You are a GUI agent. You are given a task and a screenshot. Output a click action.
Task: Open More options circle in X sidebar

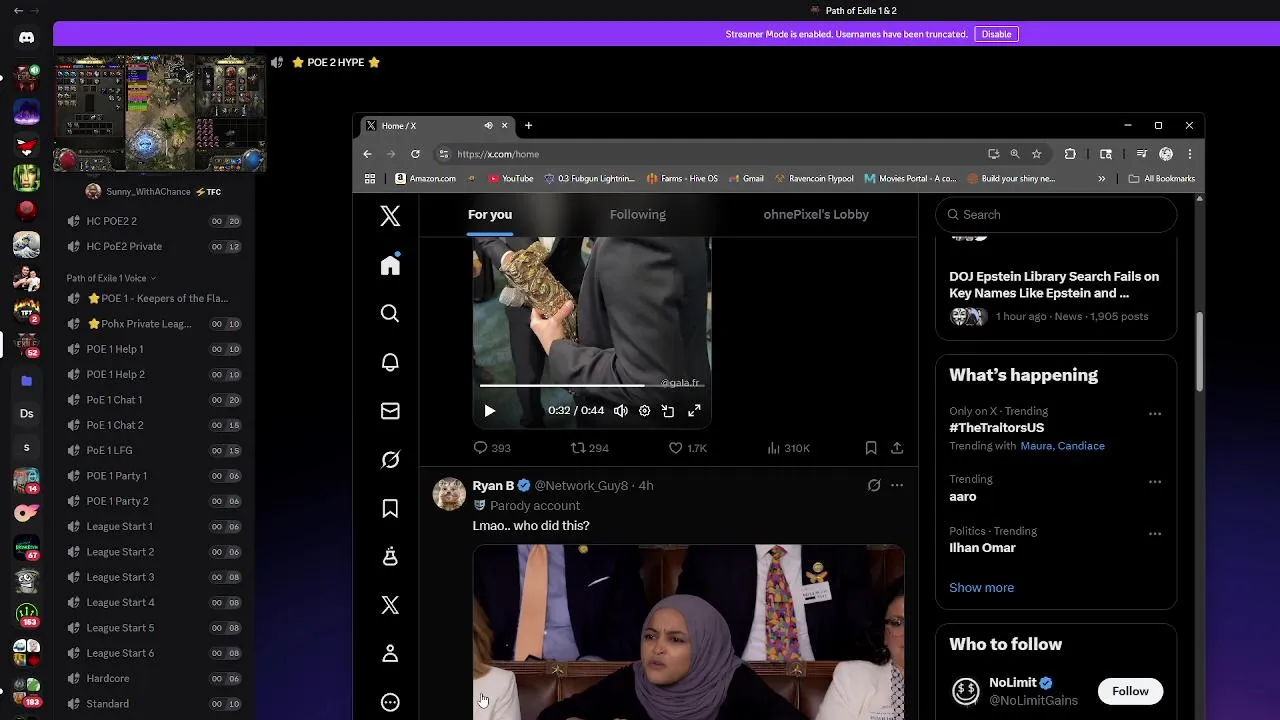pyautogui.click(x=390, y=702)
